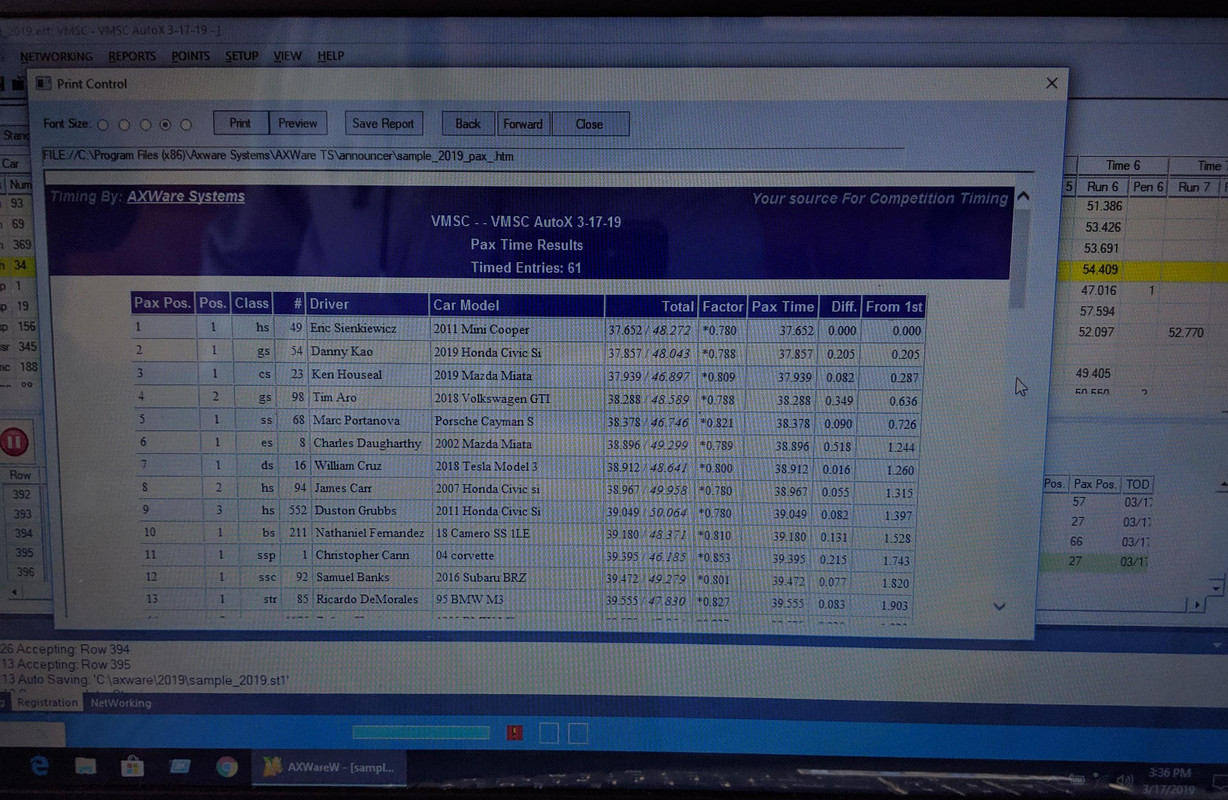Open the VIEW menu
1228x800 pixels.
click(x=287, y=56)
